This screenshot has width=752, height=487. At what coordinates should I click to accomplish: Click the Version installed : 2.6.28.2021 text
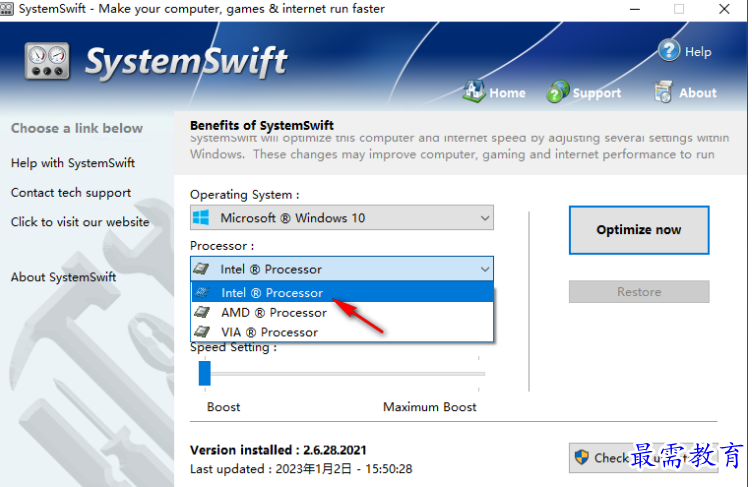pyautogui.click(x=278, y=450)
